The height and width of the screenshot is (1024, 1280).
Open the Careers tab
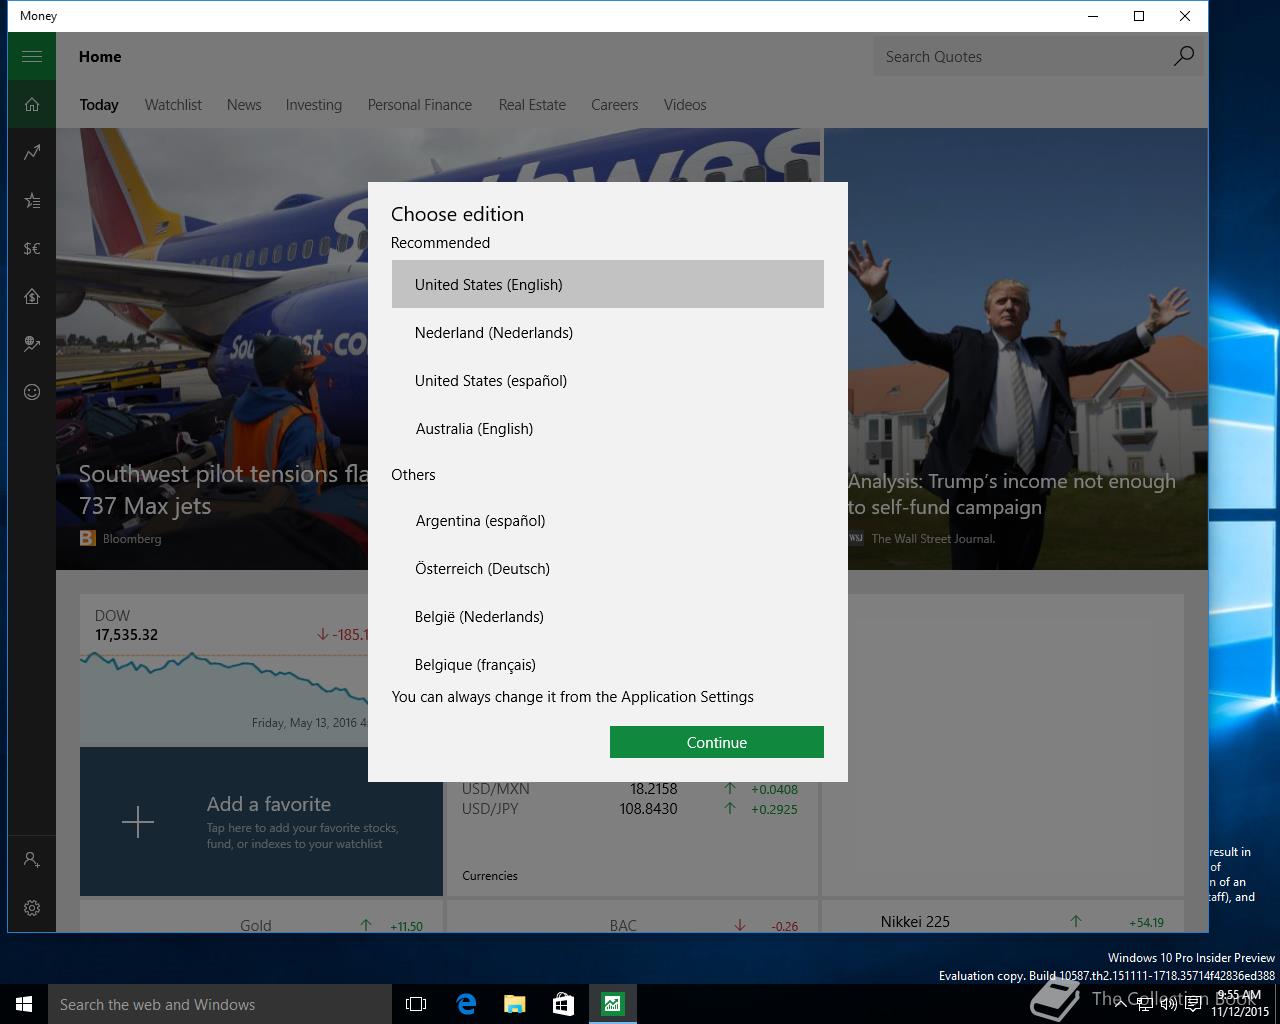614,105
